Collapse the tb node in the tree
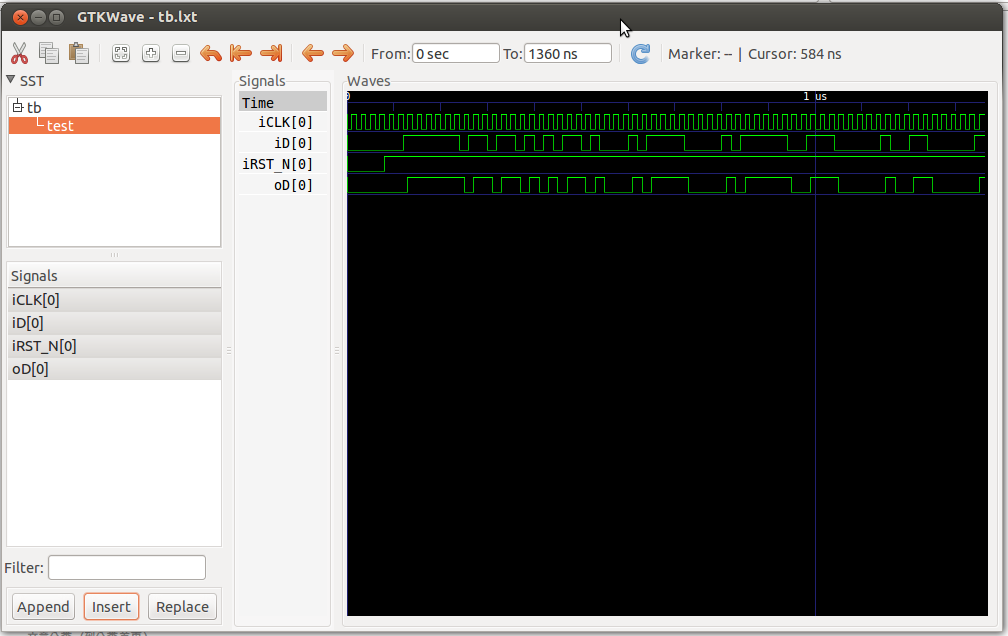The height and width of the screenshot is (636, 1008). coord(16,107)
